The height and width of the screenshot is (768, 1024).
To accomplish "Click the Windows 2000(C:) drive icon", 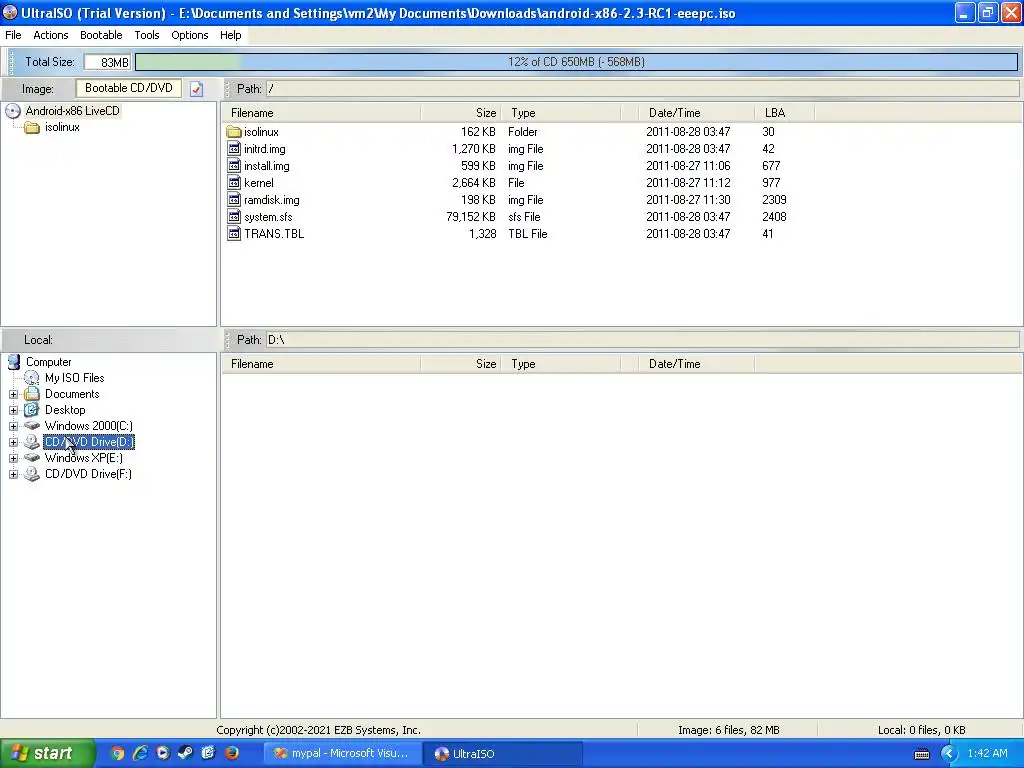I will pyautogui.click(x=31, y=426).
